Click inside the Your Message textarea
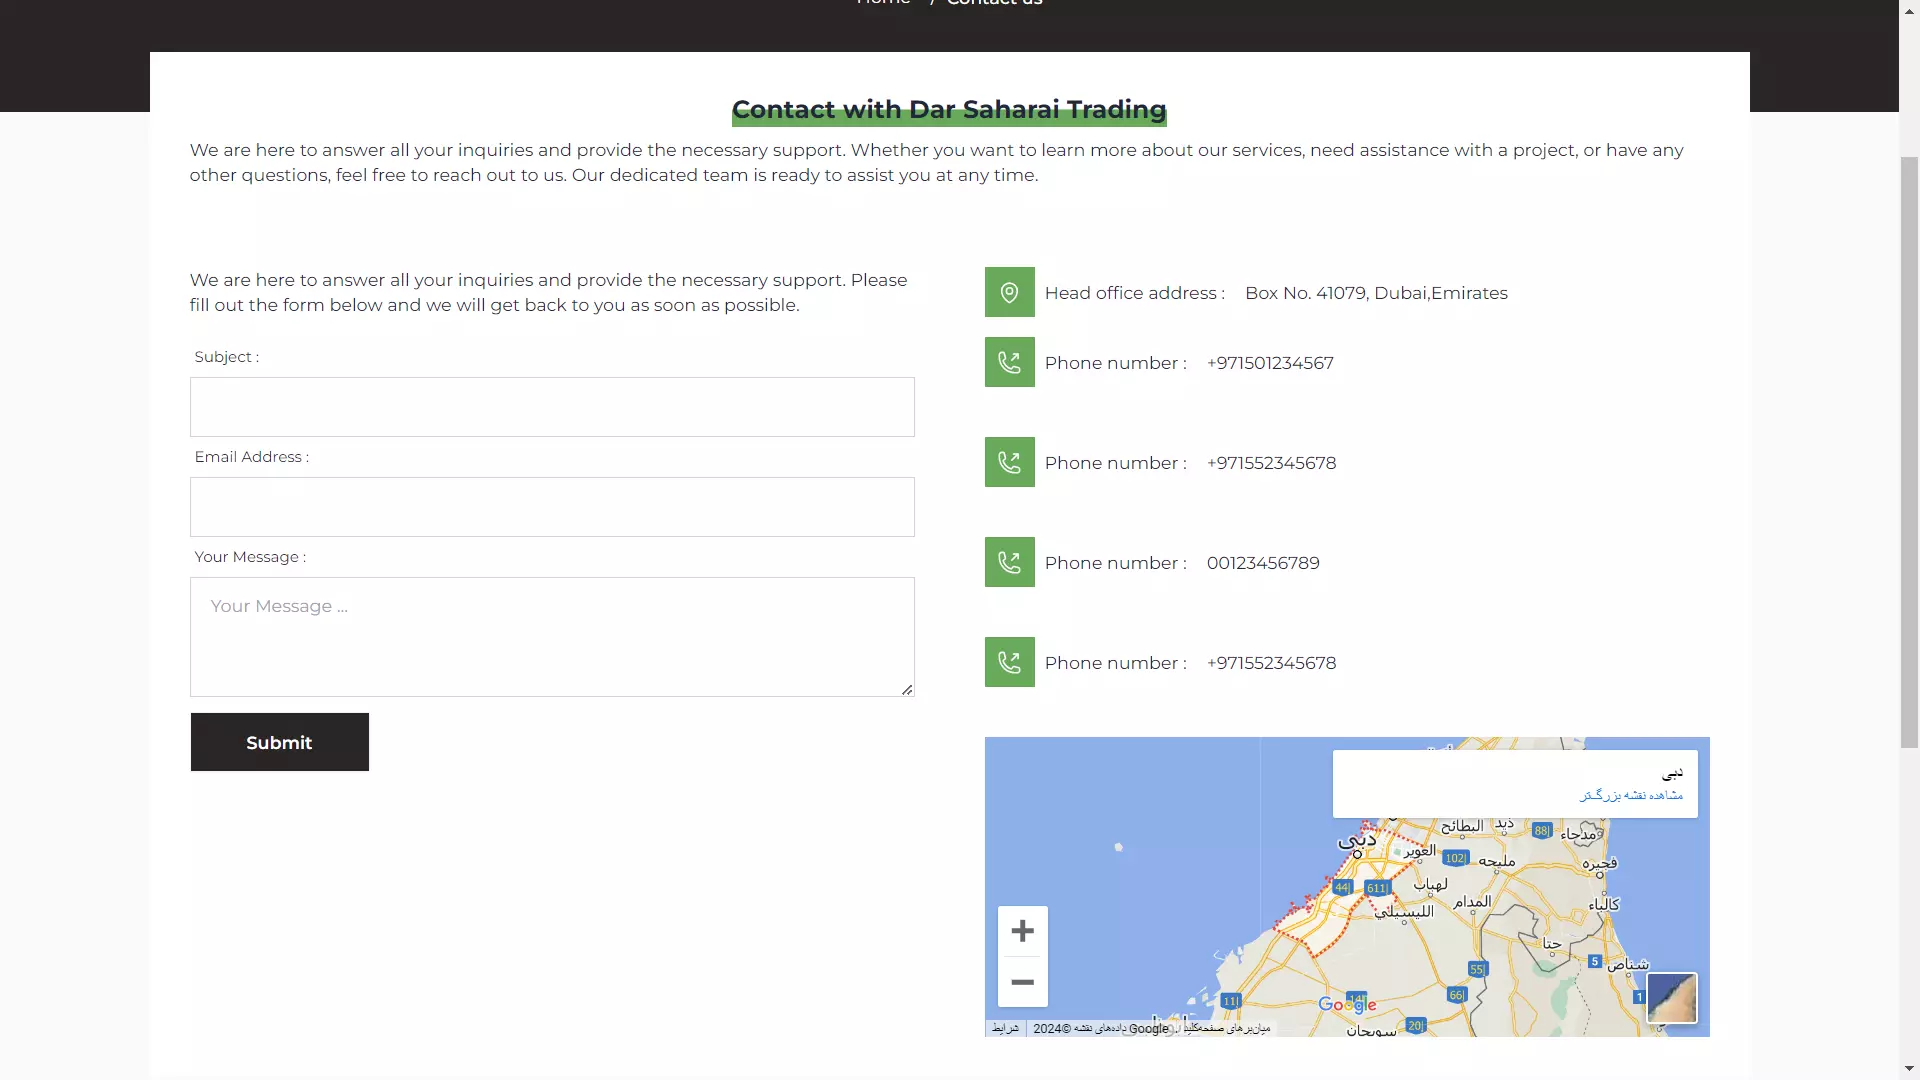The height and width of the screenshot is (1080, 1920). (x=552, y=637)
